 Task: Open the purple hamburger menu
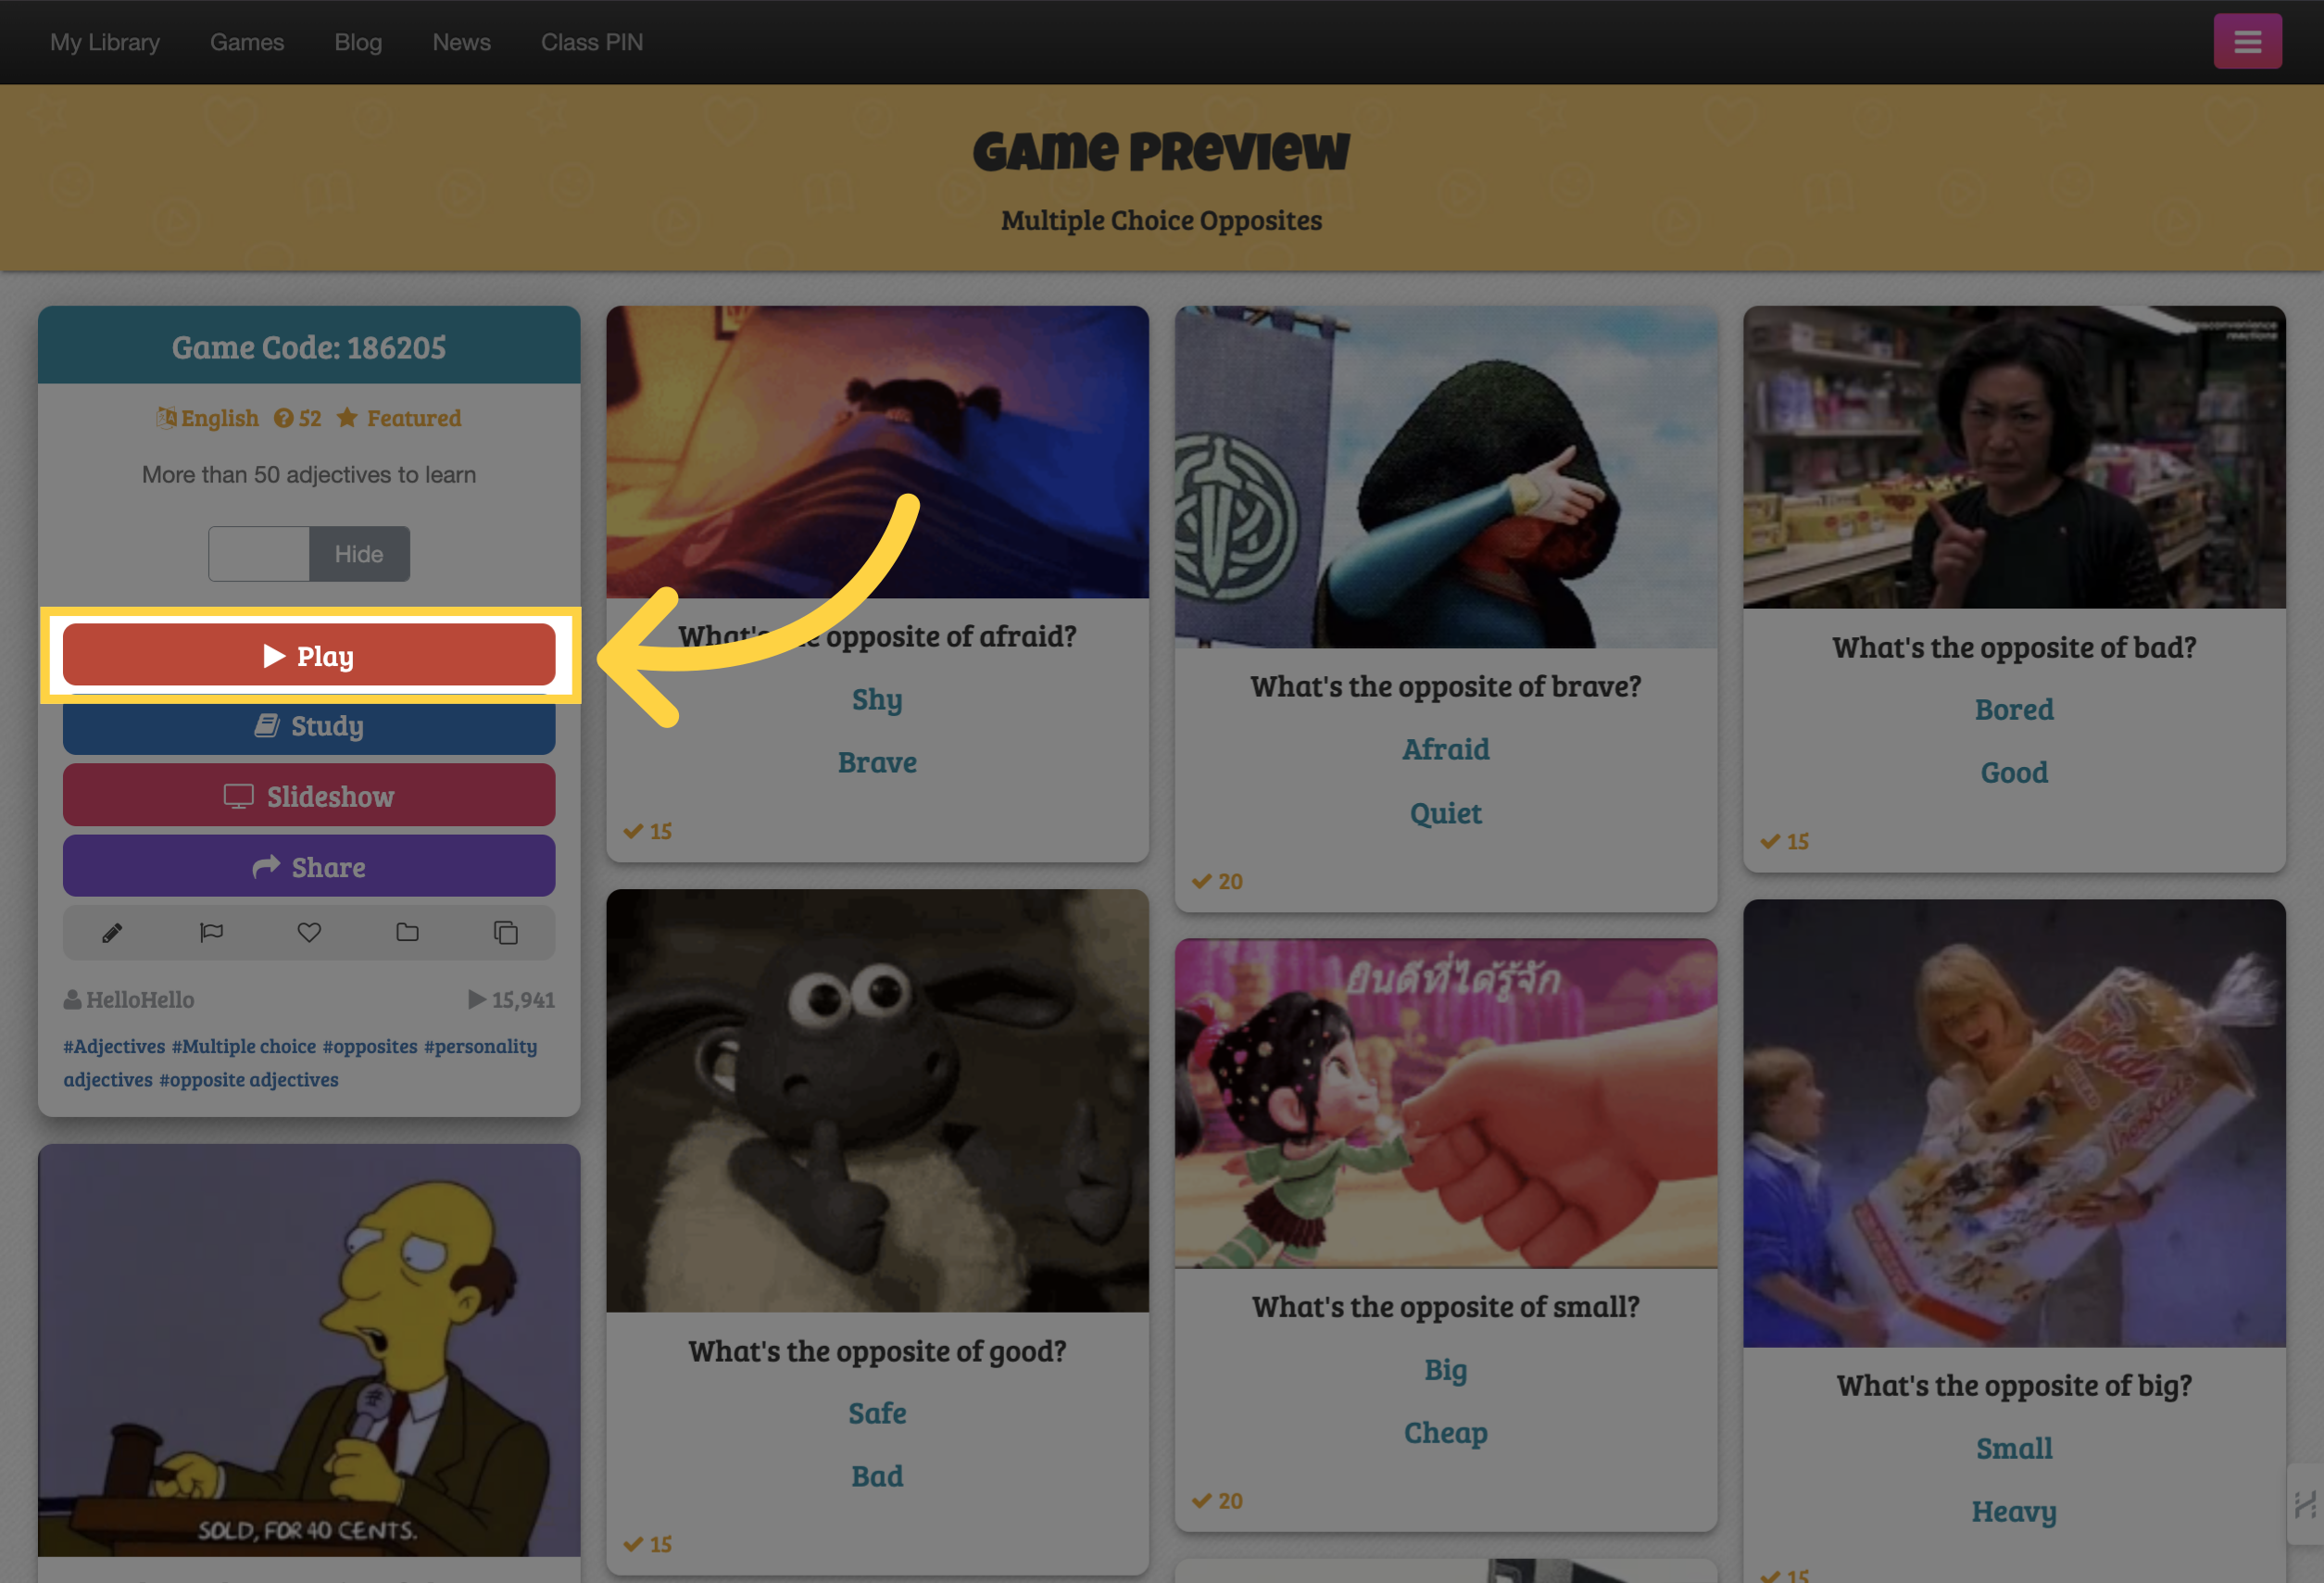2247,41
